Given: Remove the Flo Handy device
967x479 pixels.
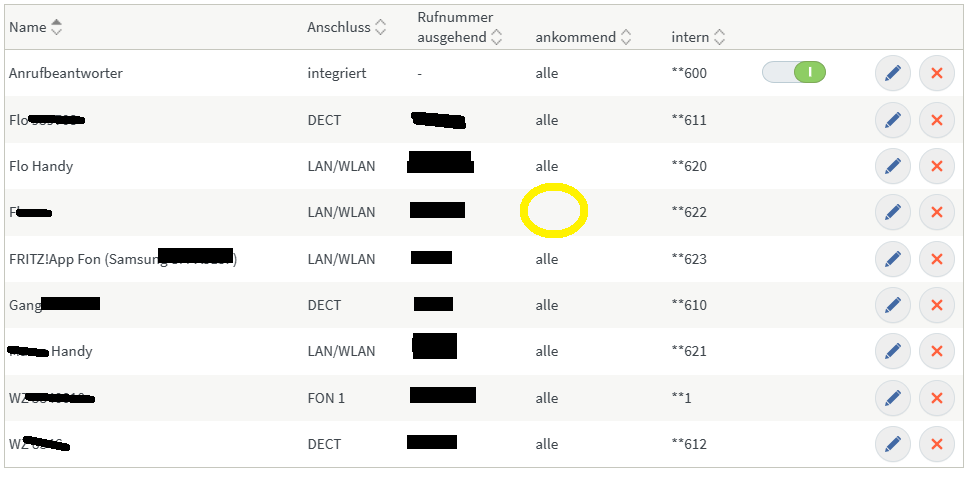Looking at the screenshot, I should 937,166.
